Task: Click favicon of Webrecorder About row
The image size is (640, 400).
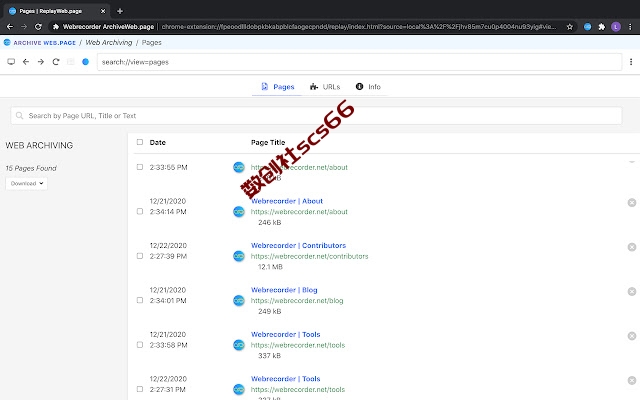Action: pos(239,211)
